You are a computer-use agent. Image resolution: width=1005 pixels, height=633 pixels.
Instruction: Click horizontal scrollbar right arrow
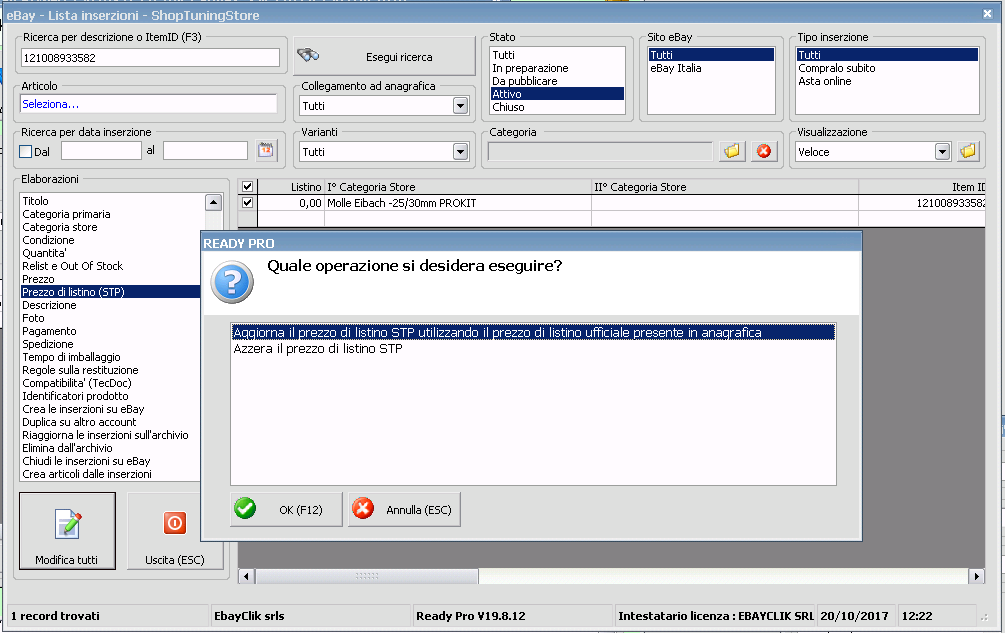[x=976, y=576]
